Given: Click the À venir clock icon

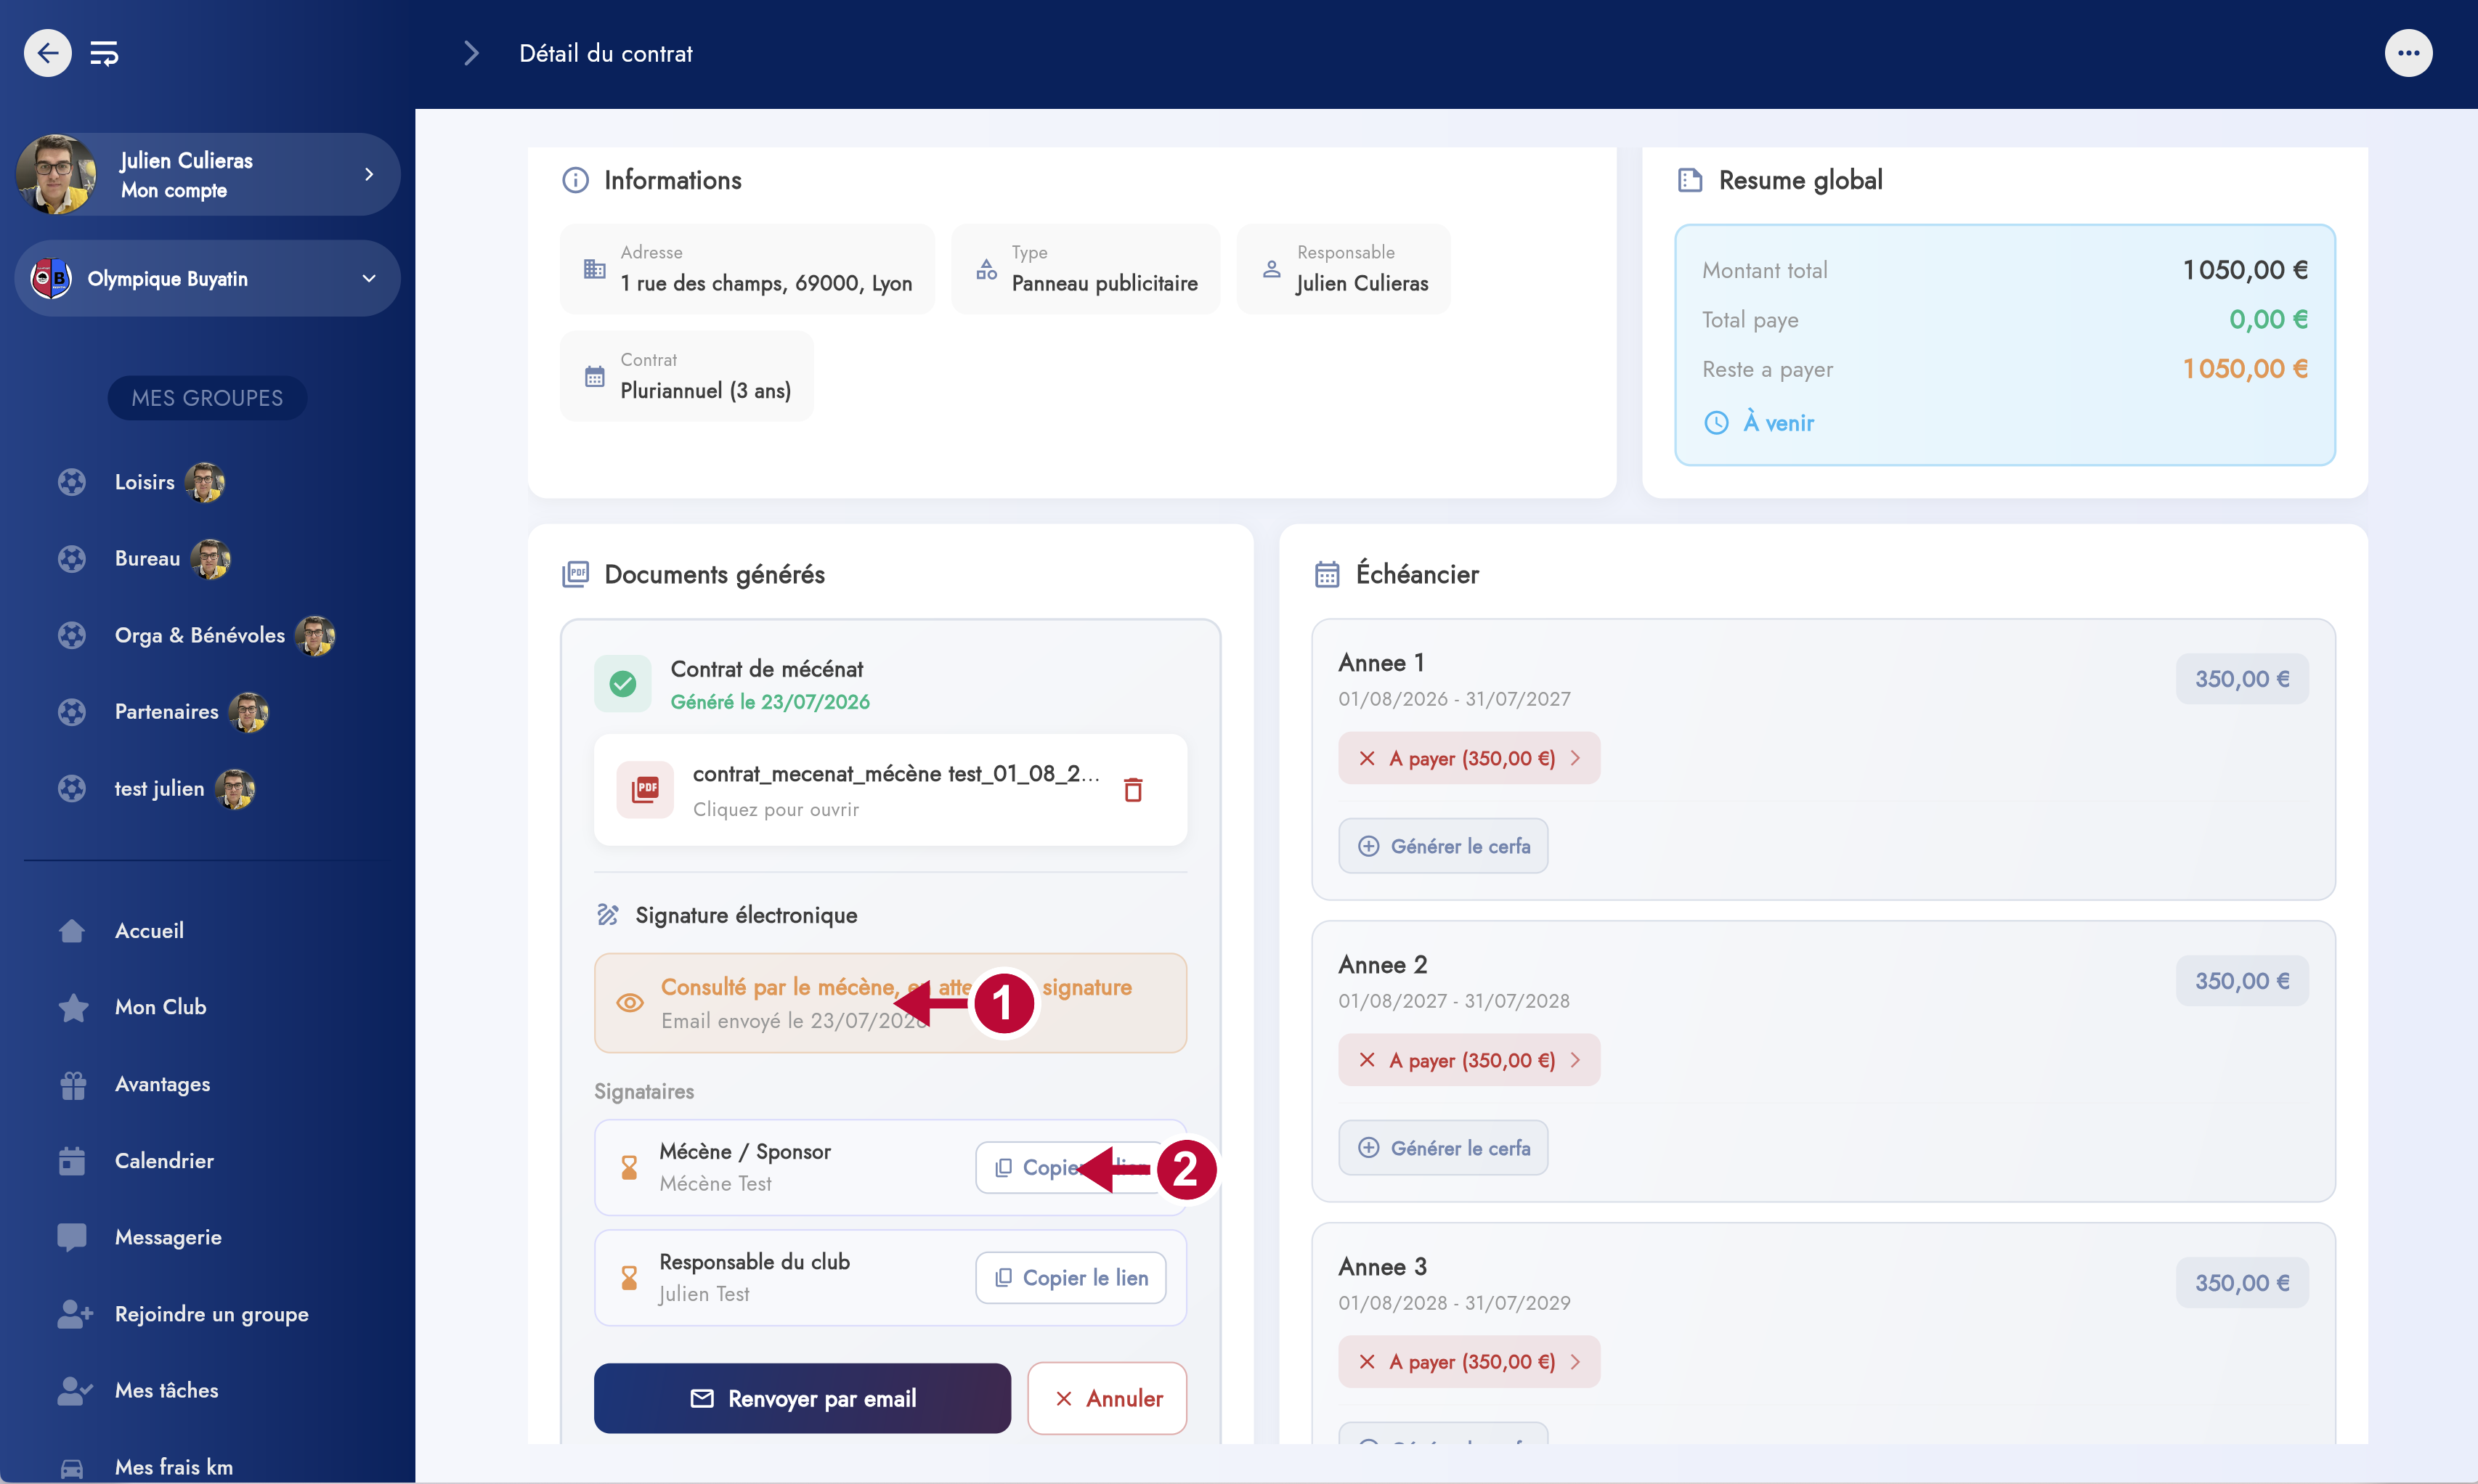Looking at the screenshot, I should pos(1716,423).
